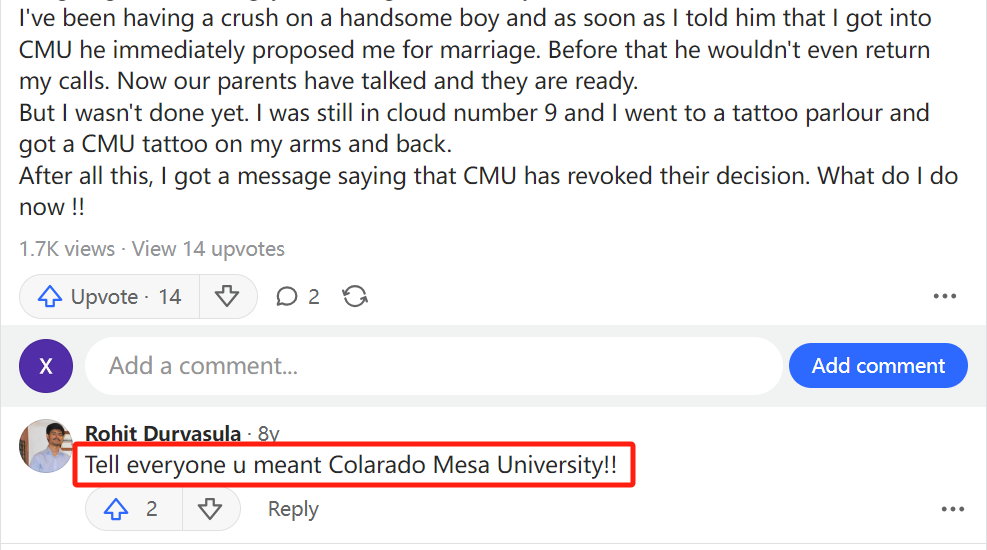View 14 upvotes list

click(x=208, y=249)
